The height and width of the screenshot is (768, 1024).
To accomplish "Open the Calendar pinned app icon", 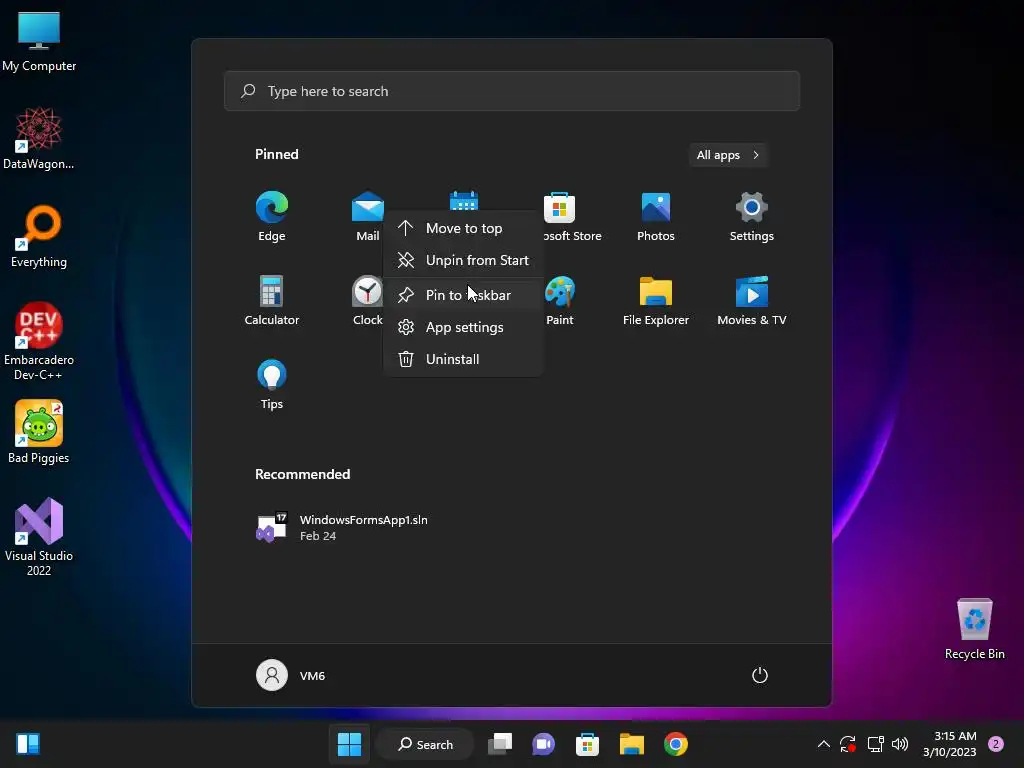I will pos(464,200).
